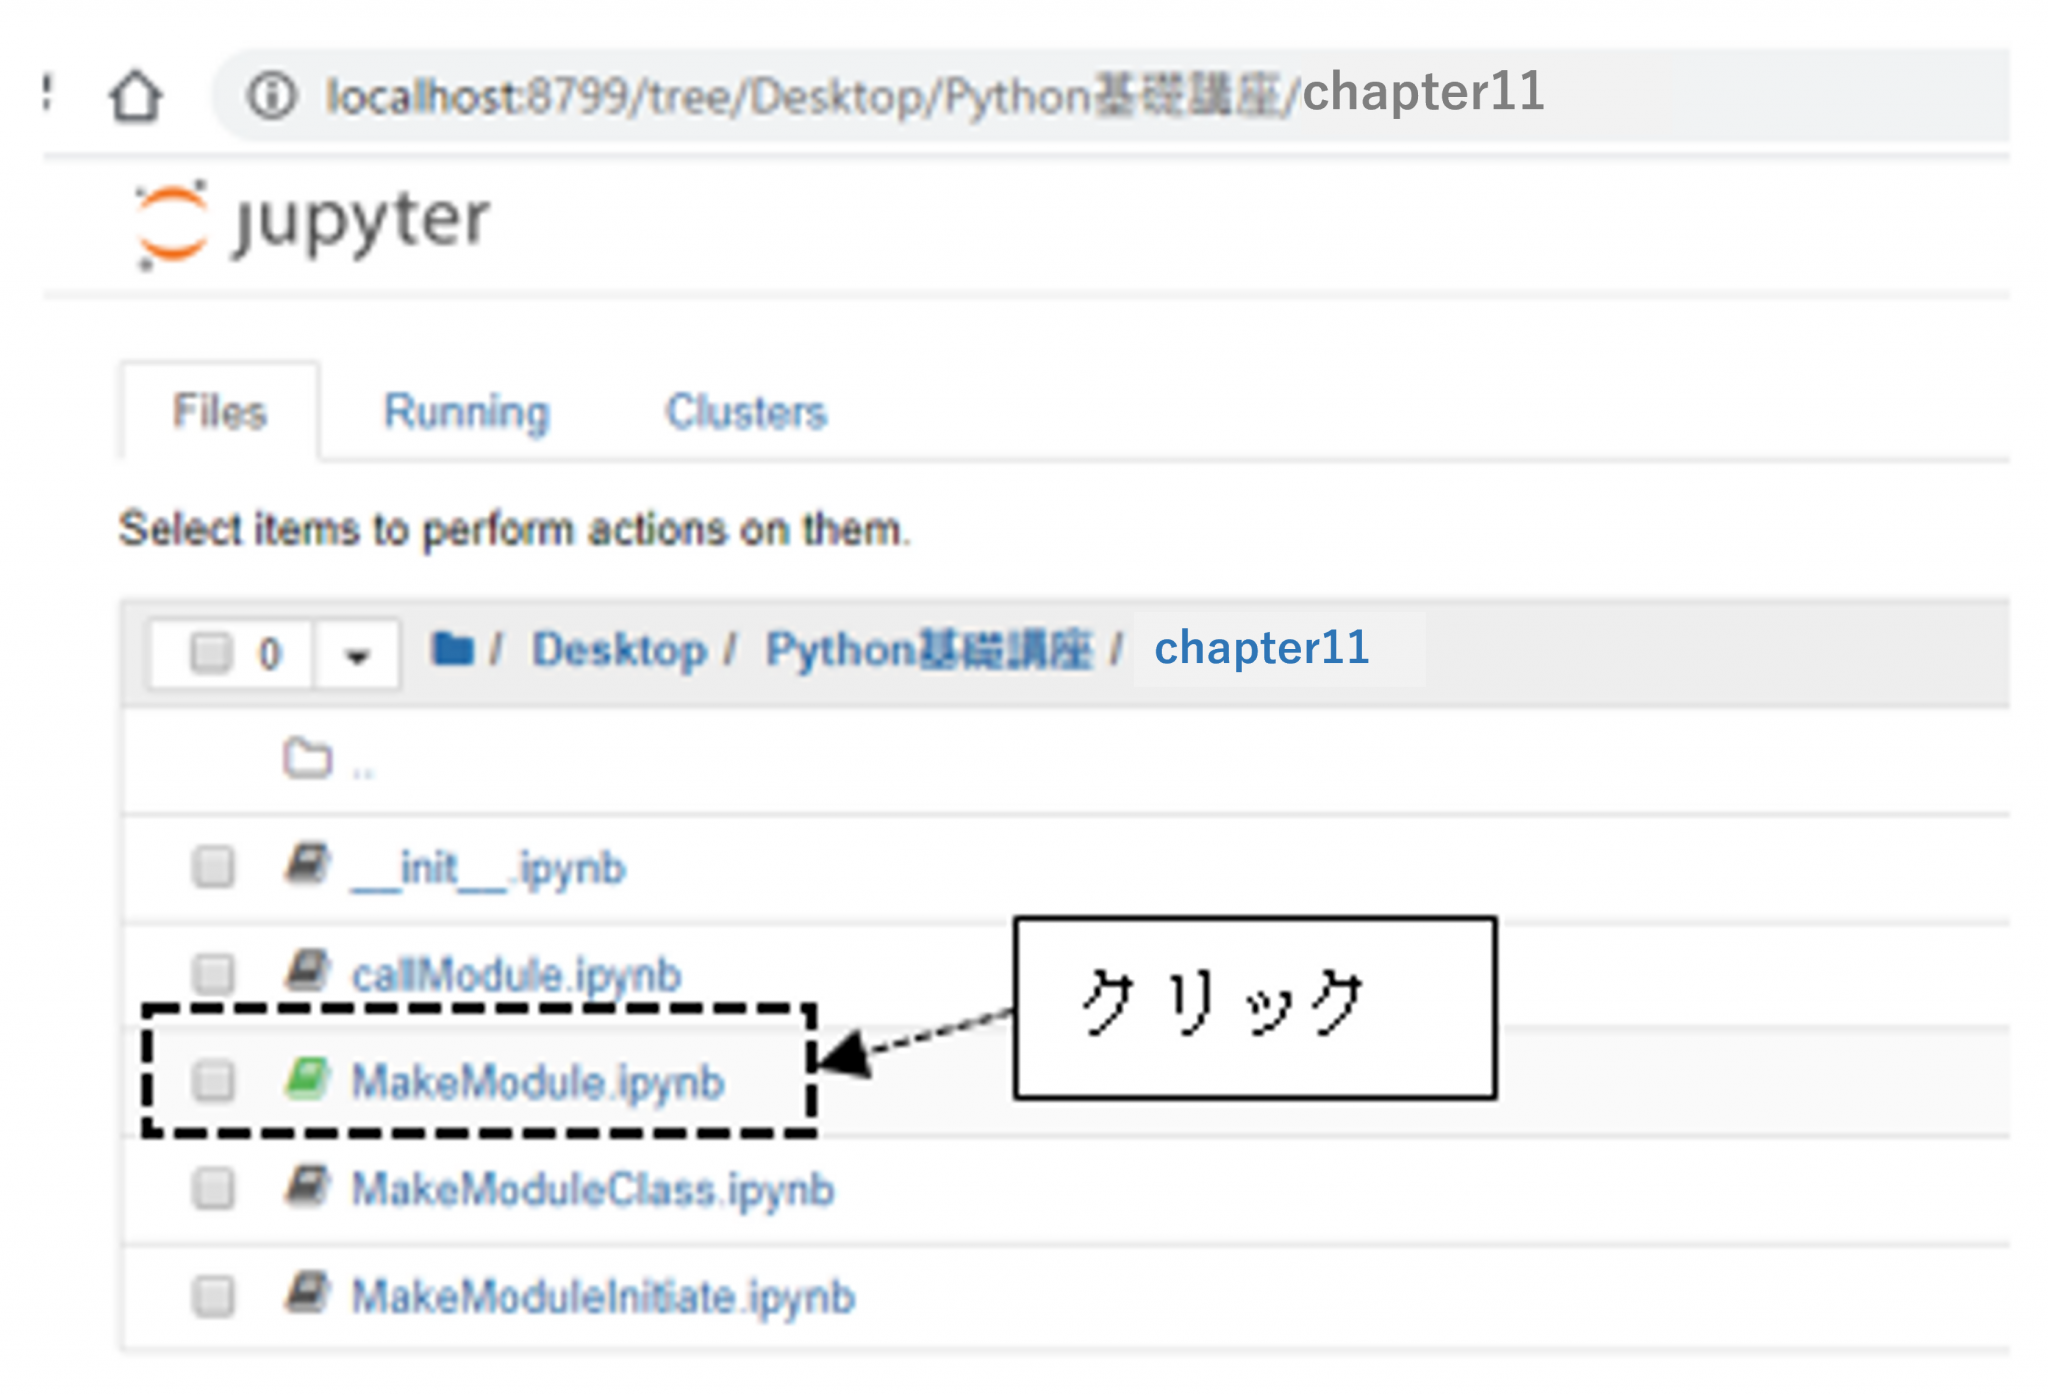This screenshot has height=1395, width=2048.
Task: Select the MakeModuleInitiate.ipynb checkbox
Action: (213, 1296)
